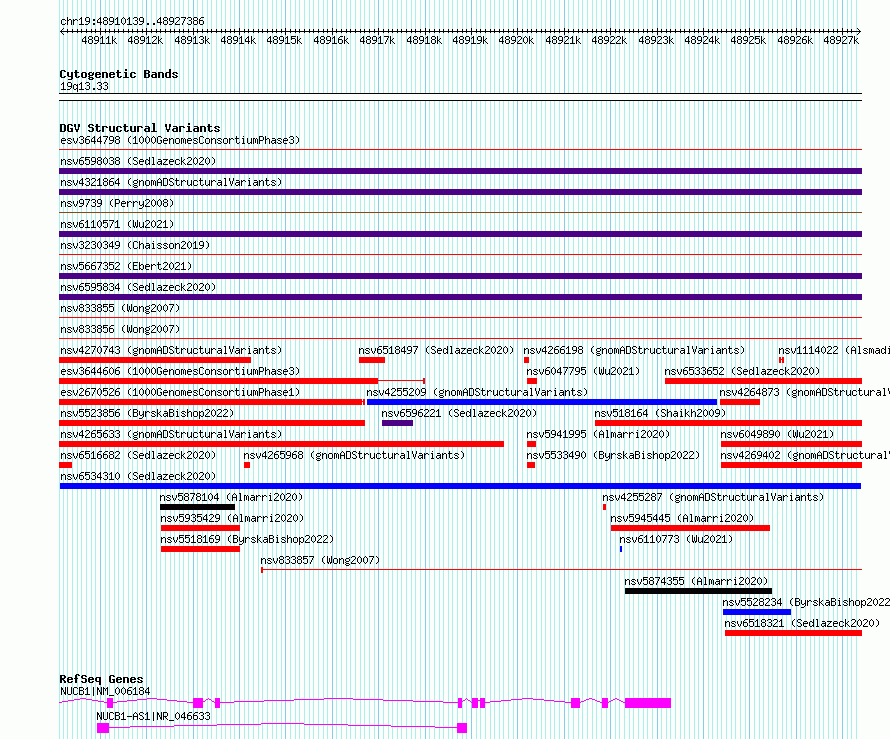Screen dimensions: 890x739
Task: Open the nsv833856 (Wong2007) entry
Action: point(120,329)
